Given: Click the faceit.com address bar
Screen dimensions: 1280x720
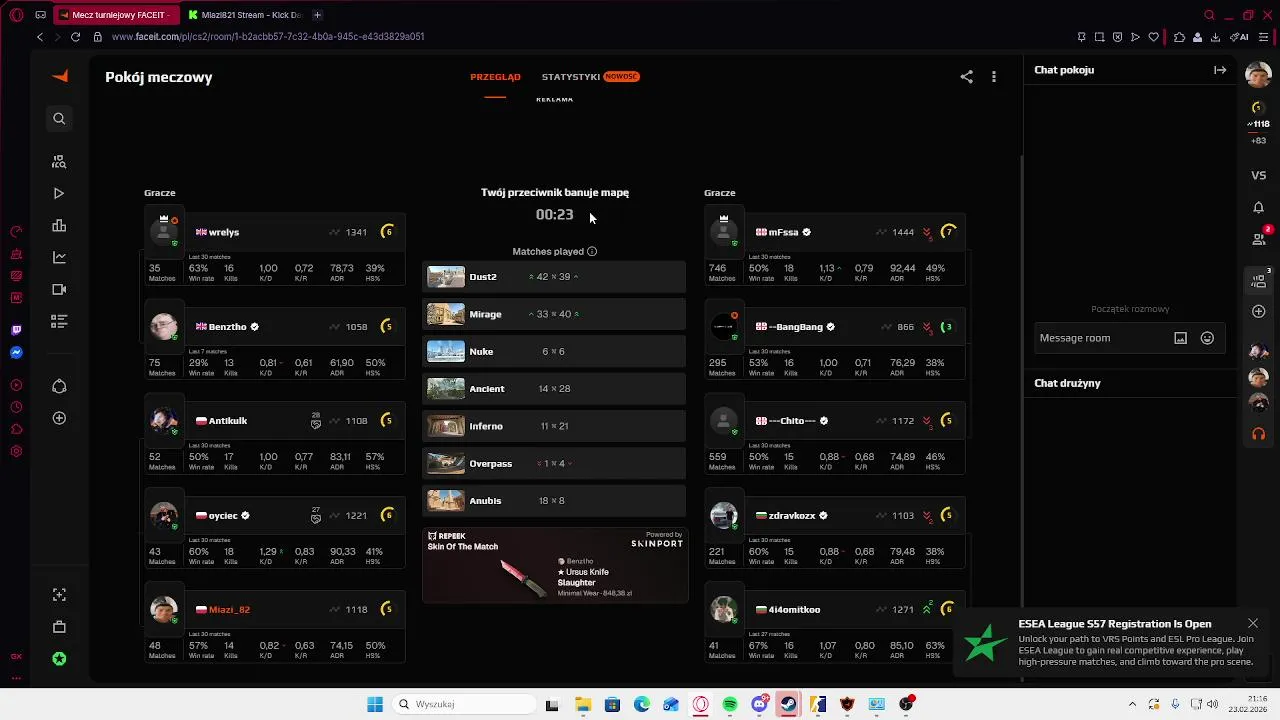Looking at the screenshot, I should [x=268, y=37].
